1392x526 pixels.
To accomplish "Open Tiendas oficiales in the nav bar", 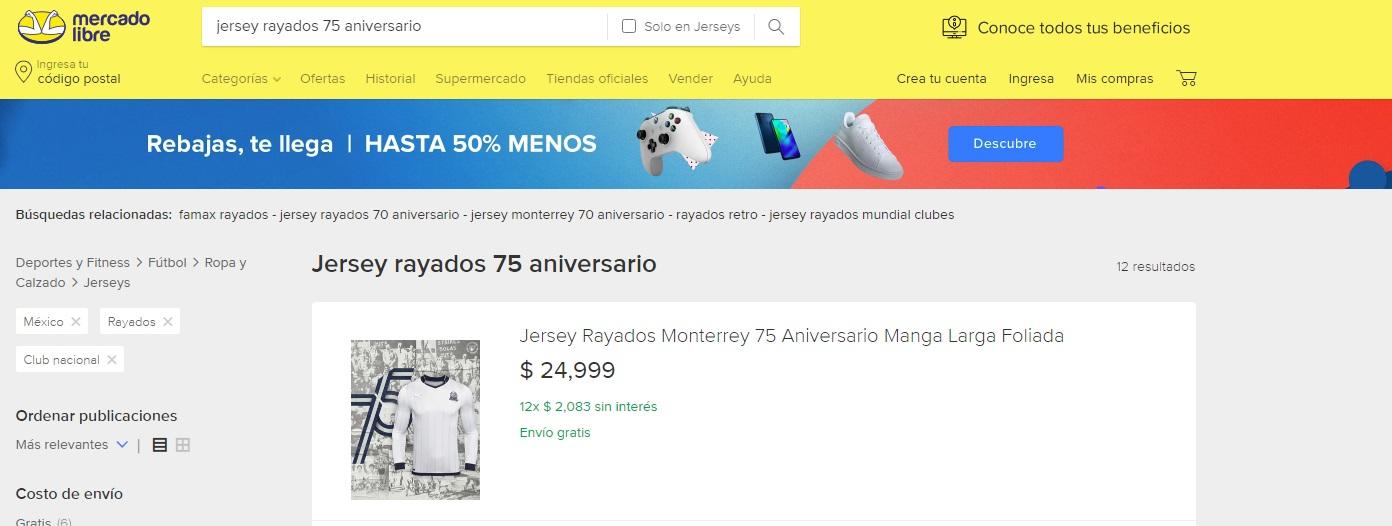I will (597, 78).
